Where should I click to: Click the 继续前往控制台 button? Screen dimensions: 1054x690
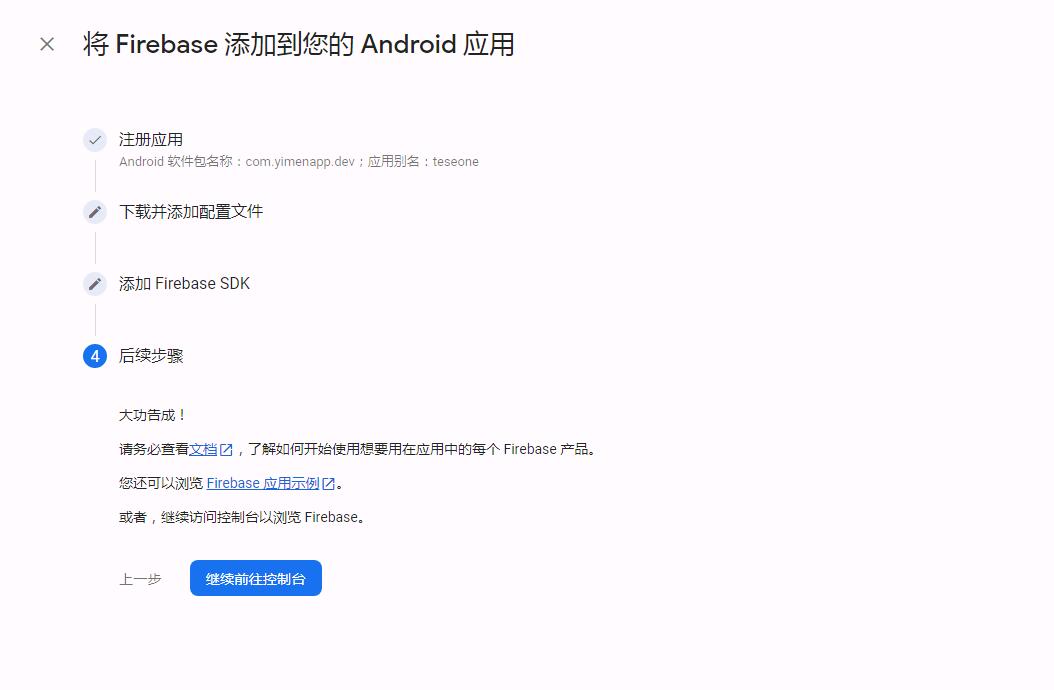pos(256,579)
